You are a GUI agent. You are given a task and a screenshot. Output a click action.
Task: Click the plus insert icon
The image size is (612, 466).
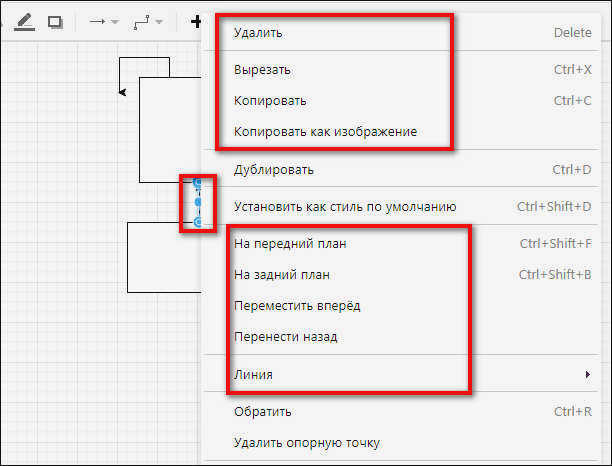point(196,22)
